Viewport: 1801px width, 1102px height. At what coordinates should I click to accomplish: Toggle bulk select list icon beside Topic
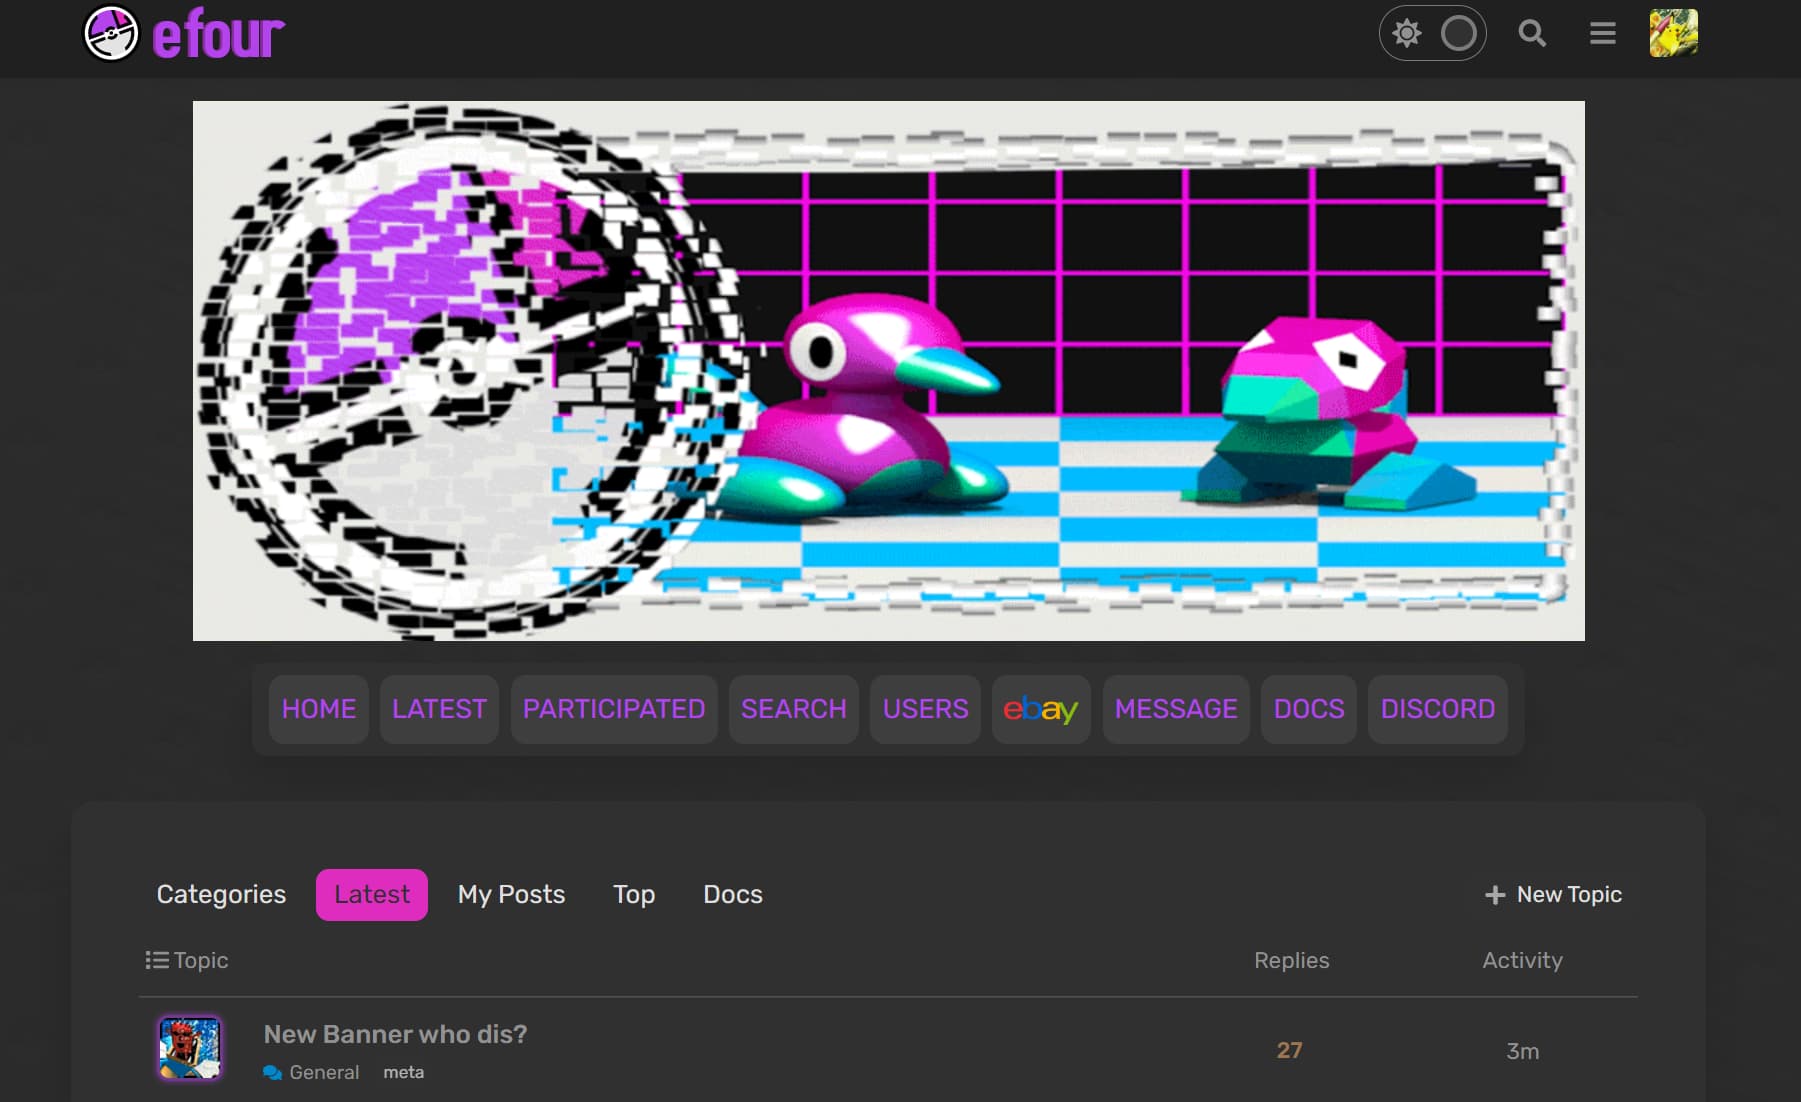(x=156, y=960)
